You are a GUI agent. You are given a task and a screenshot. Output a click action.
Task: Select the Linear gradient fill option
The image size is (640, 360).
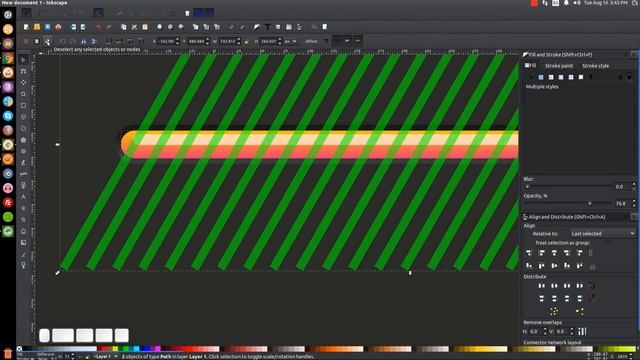point(551,77)
